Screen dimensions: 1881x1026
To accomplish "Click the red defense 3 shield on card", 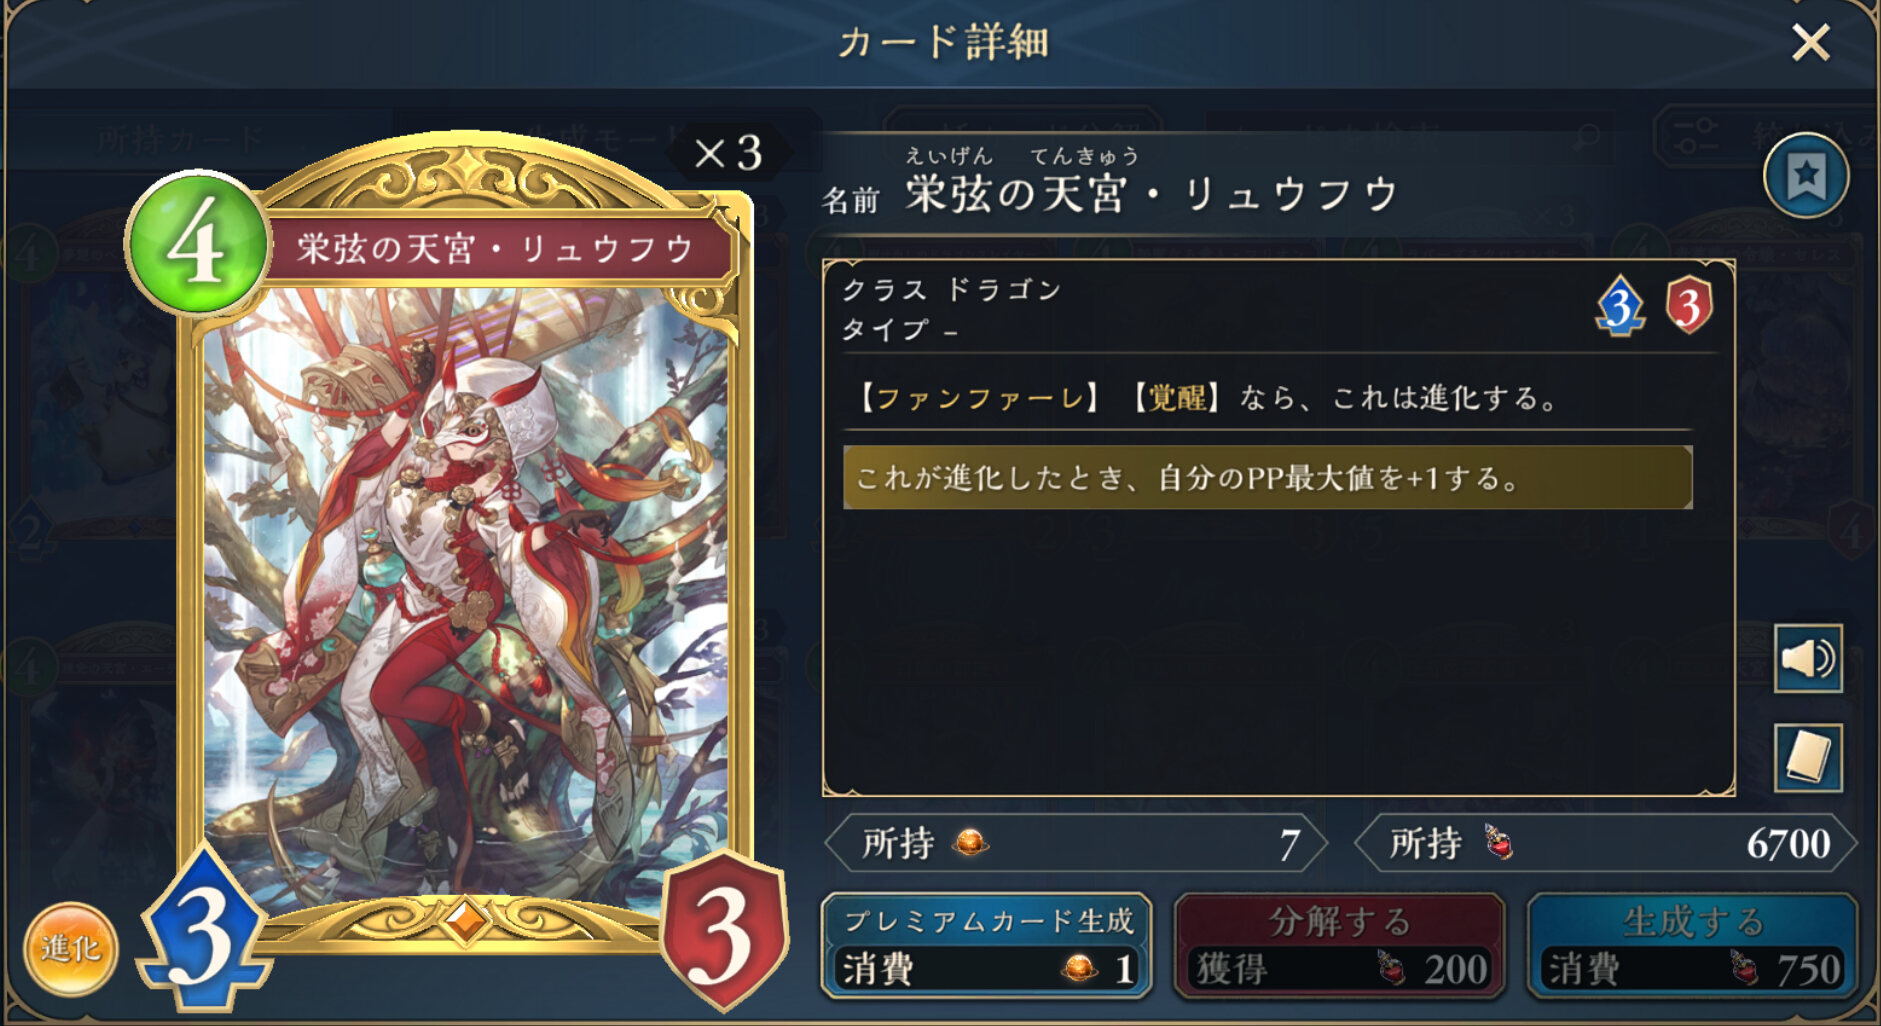I will 723,930.
